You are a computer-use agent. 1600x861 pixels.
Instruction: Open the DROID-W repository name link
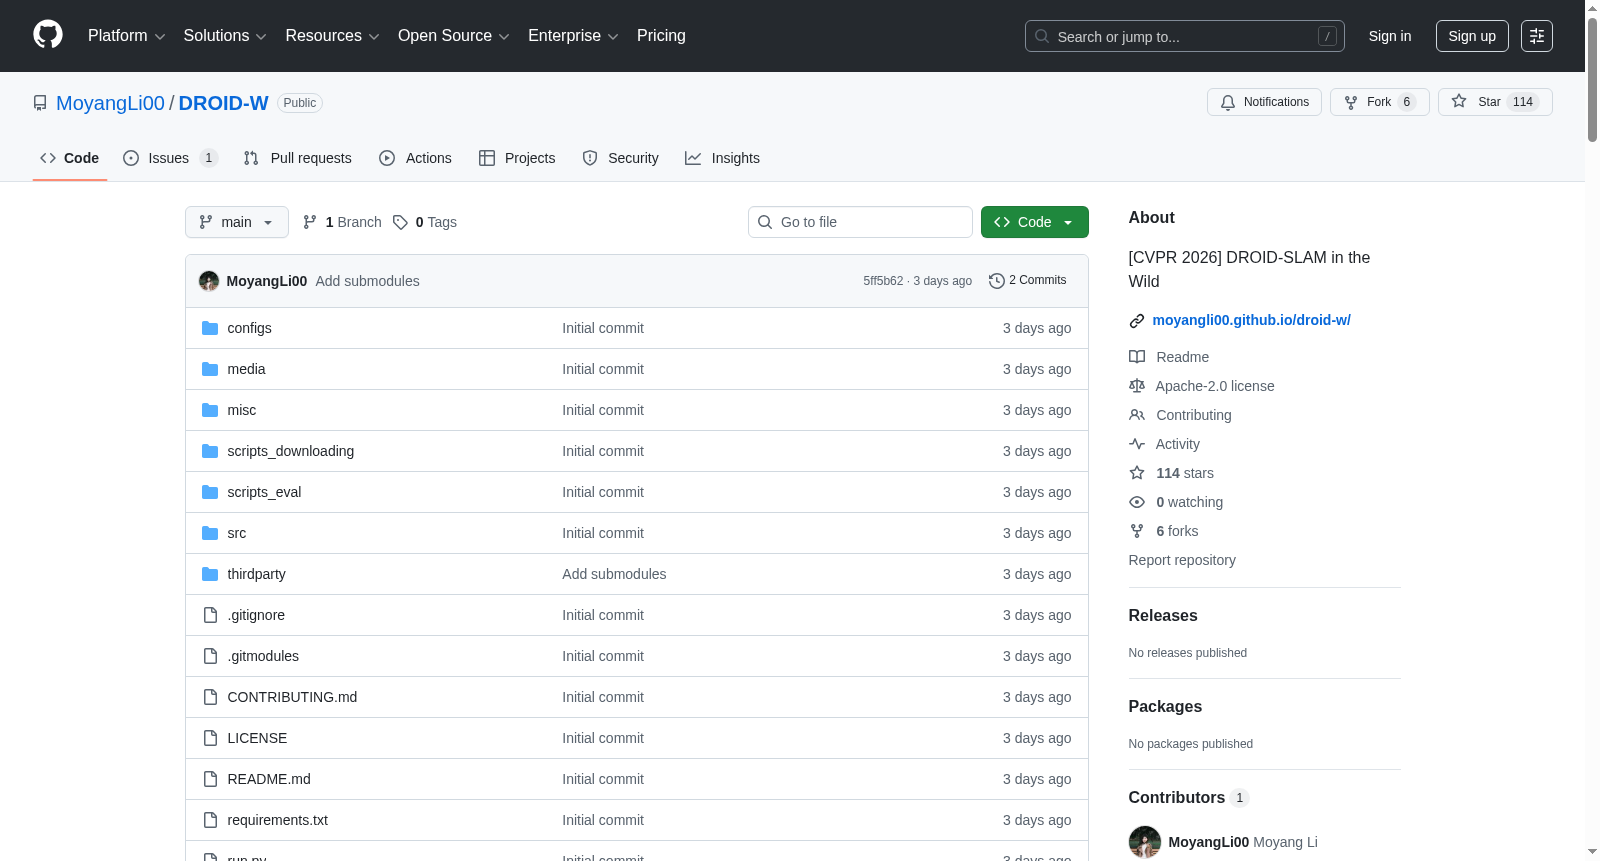coord(224,103)
